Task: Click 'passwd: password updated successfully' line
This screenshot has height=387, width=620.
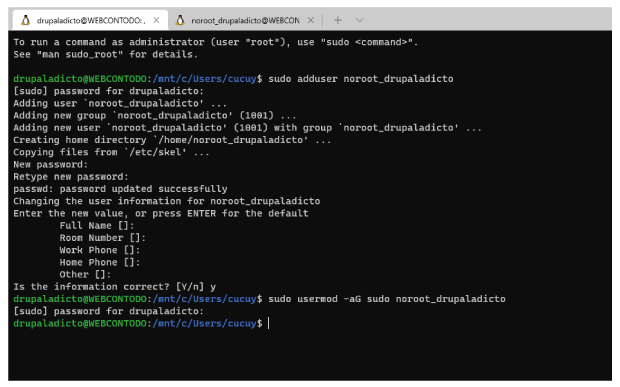Action: coord(120,189)
